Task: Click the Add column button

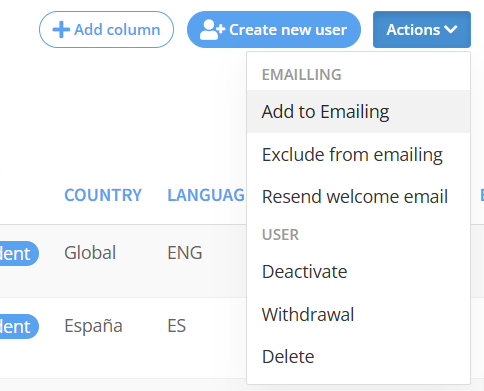Action: click(106, 30)
